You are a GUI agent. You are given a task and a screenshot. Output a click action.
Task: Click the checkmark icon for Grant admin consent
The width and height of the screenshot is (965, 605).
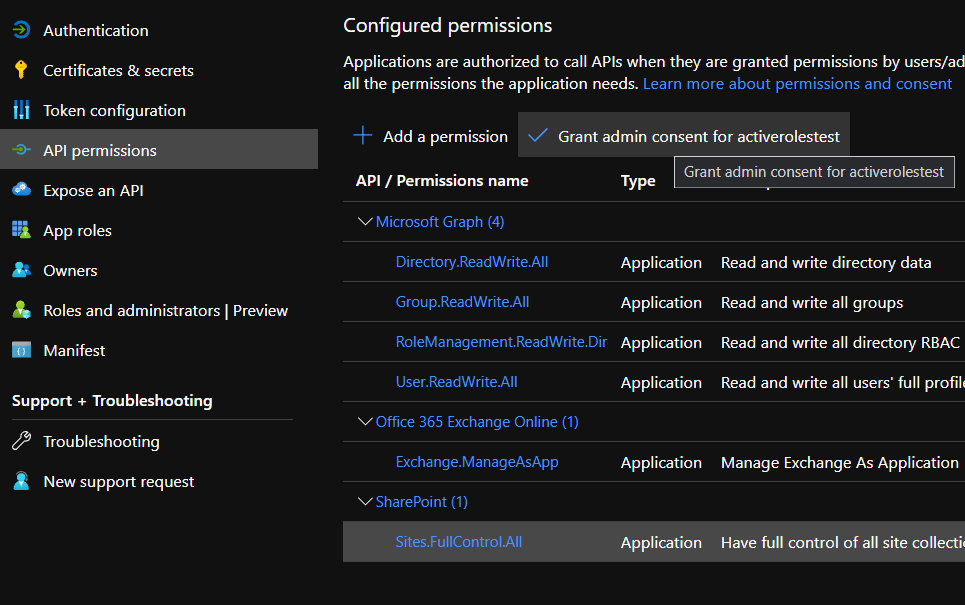click(x=537, y=135)
